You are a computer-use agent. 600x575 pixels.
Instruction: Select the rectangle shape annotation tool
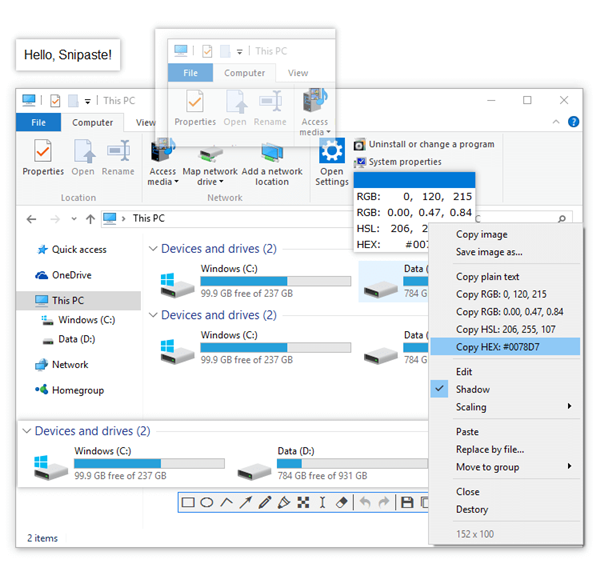pyautogui.click(x=188, y=502)
